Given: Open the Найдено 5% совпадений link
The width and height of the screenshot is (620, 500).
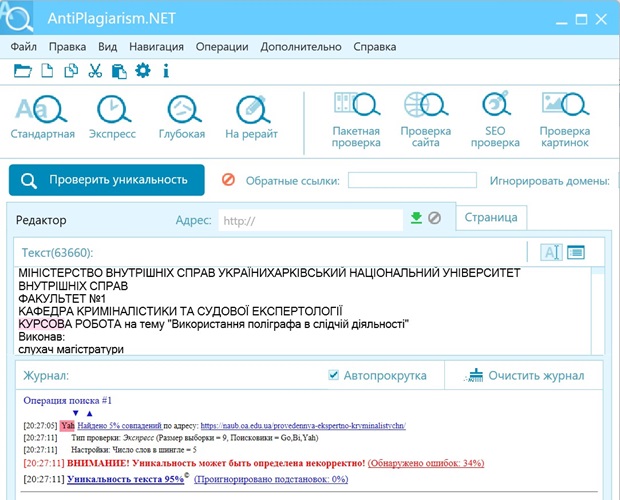Looking at the screenshot, I should pos(120,426).
